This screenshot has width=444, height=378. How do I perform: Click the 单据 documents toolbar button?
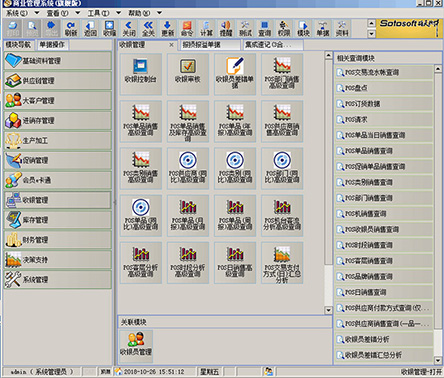(x=323, y=28)
